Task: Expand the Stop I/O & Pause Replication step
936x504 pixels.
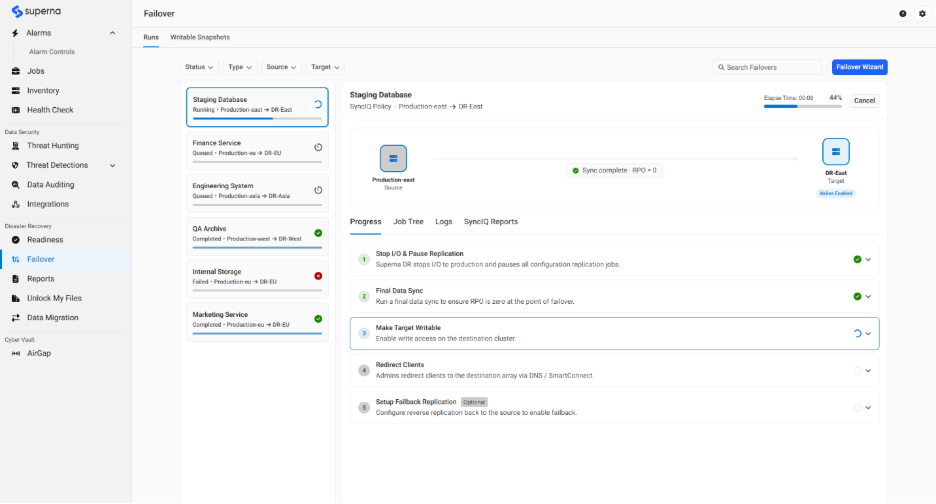Action: (x=868, y=260)
